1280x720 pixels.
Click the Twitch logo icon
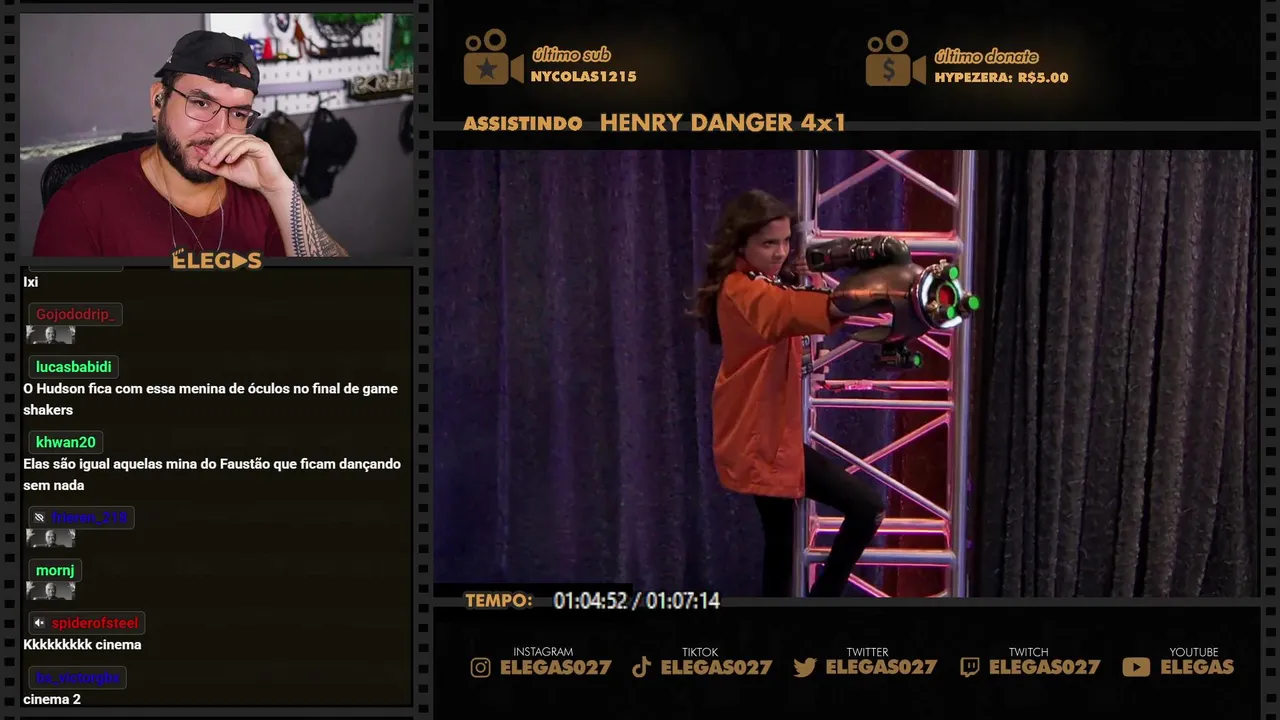(x=970, y=667)
